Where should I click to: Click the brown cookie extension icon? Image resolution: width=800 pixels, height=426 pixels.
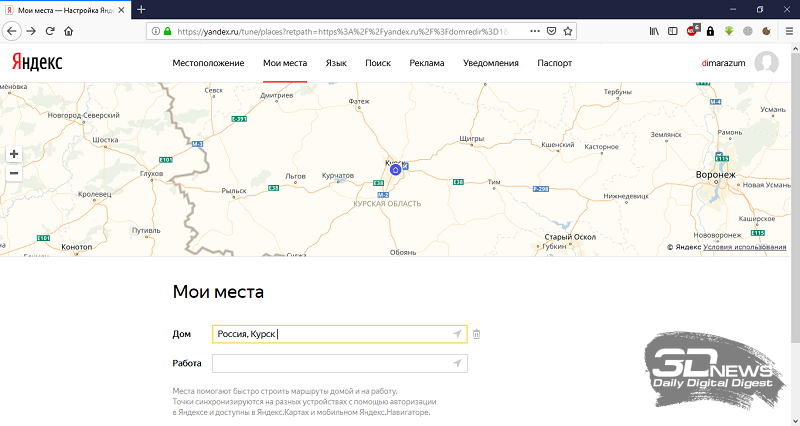(766, 31)
